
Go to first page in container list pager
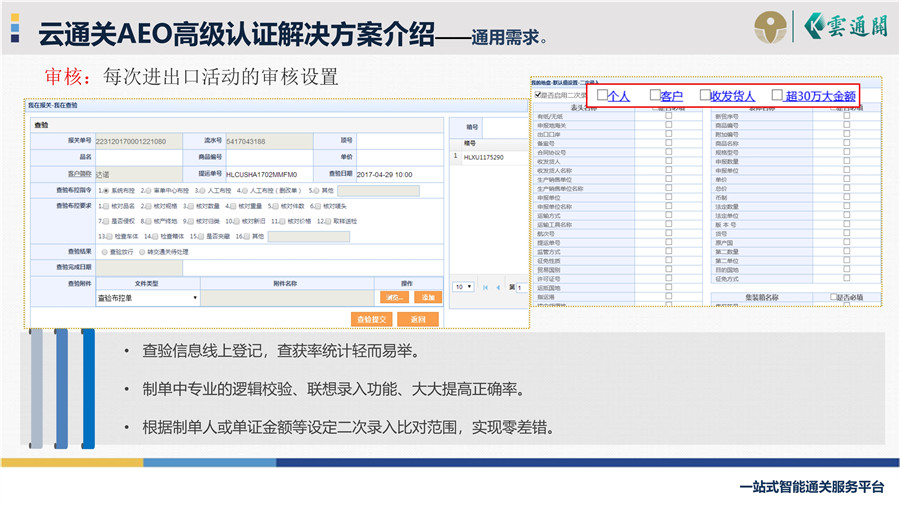(x=486, y=287)
